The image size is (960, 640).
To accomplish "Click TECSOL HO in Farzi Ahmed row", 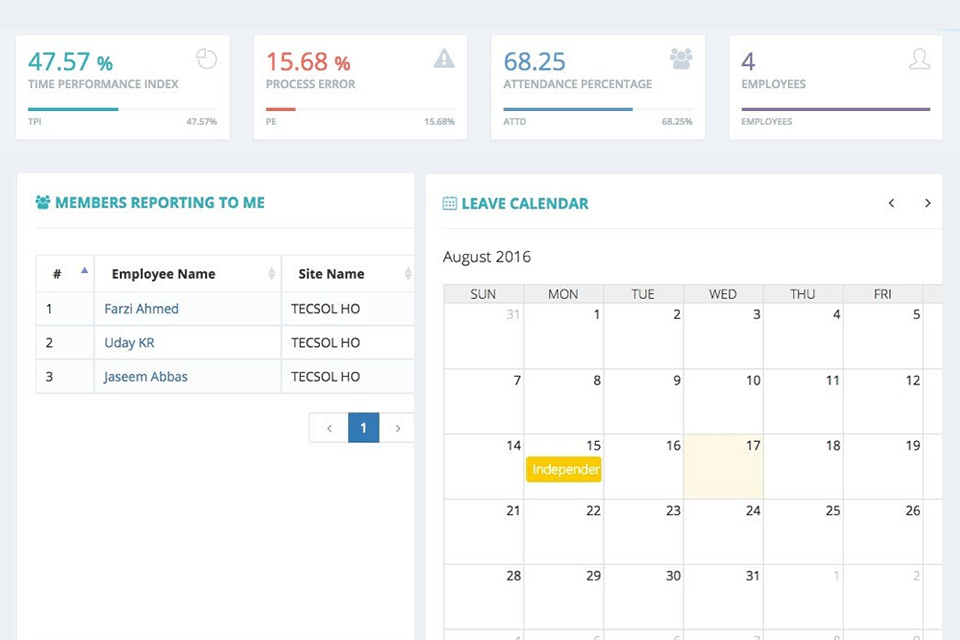I will 325,309.
